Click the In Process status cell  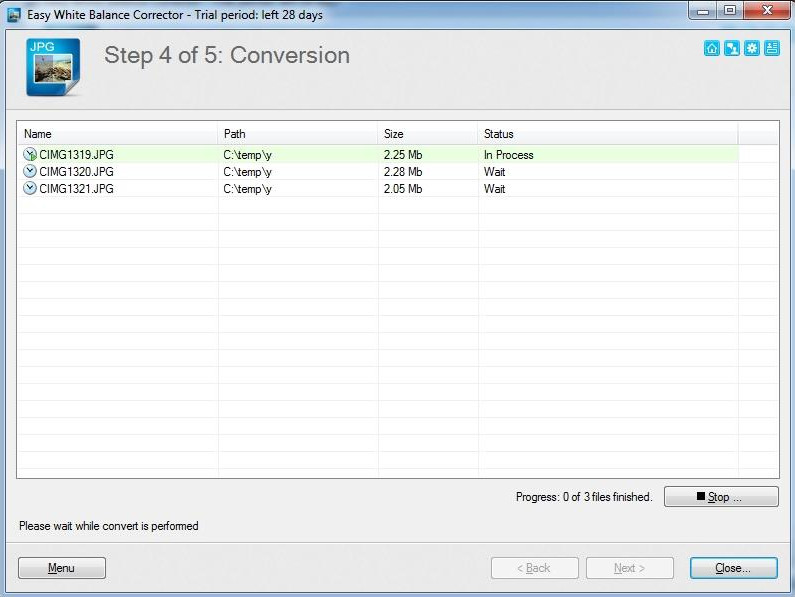509,155
